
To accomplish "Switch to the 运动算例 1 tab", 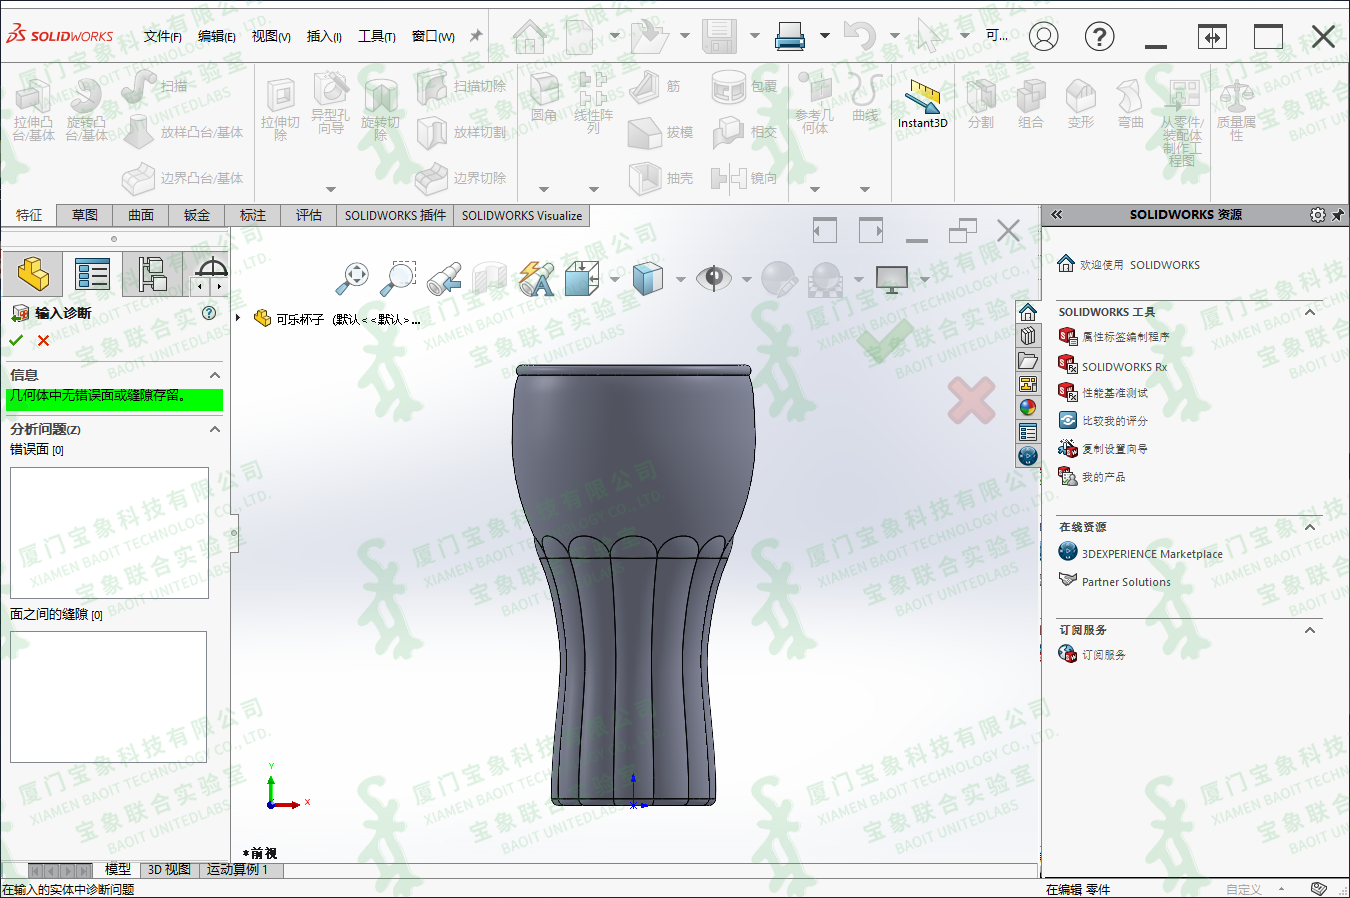I will [238, 870].
